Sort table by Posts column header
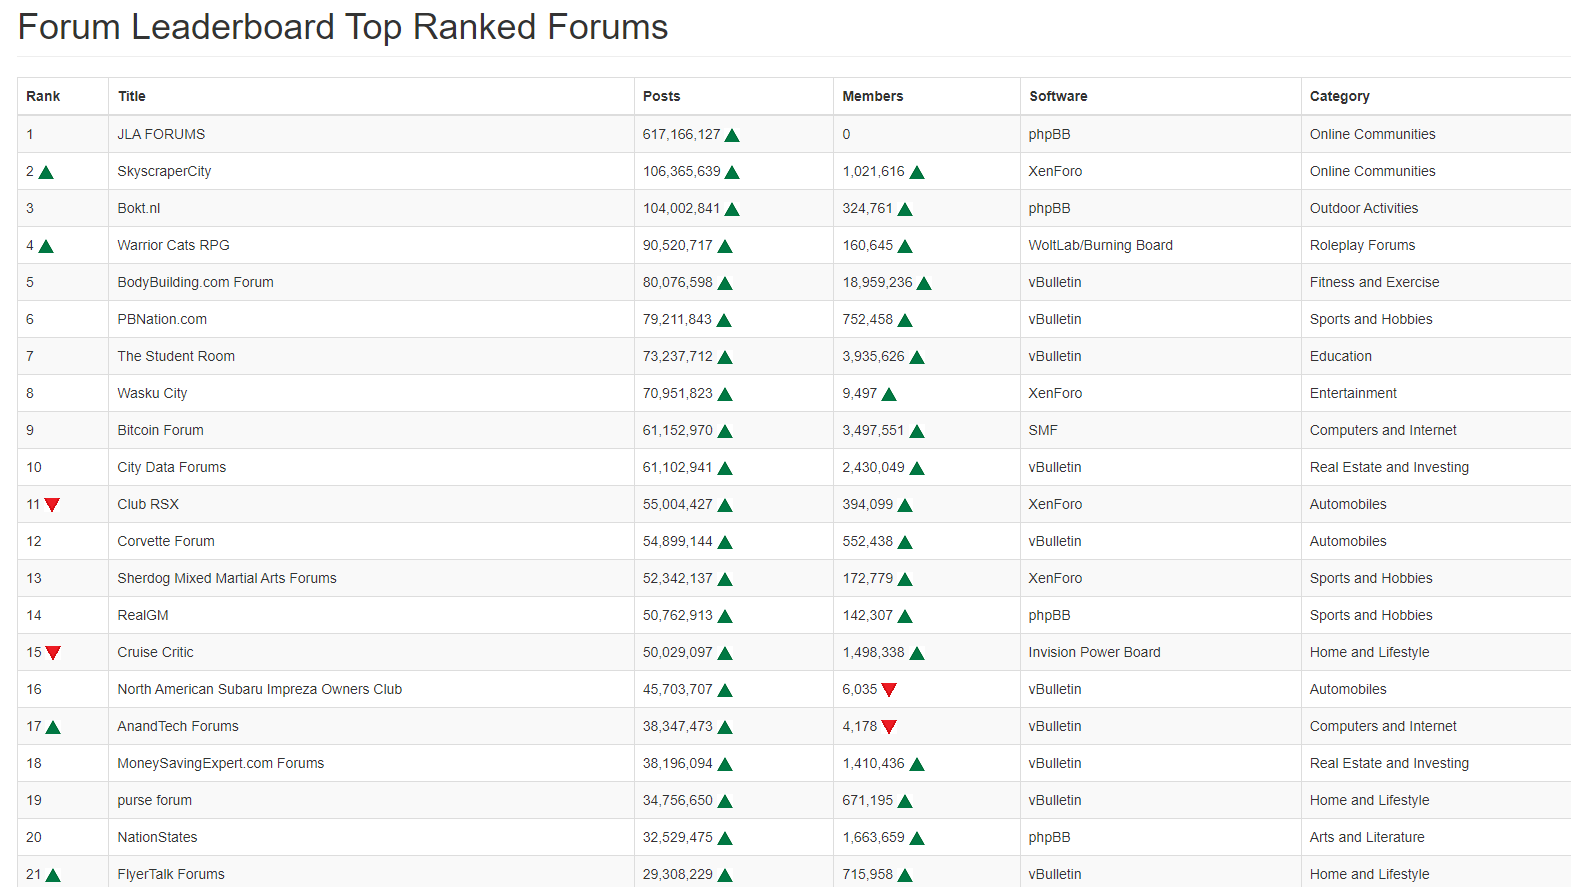The height and width of the screenshot is (887, 1571). (x=661, y=96)
